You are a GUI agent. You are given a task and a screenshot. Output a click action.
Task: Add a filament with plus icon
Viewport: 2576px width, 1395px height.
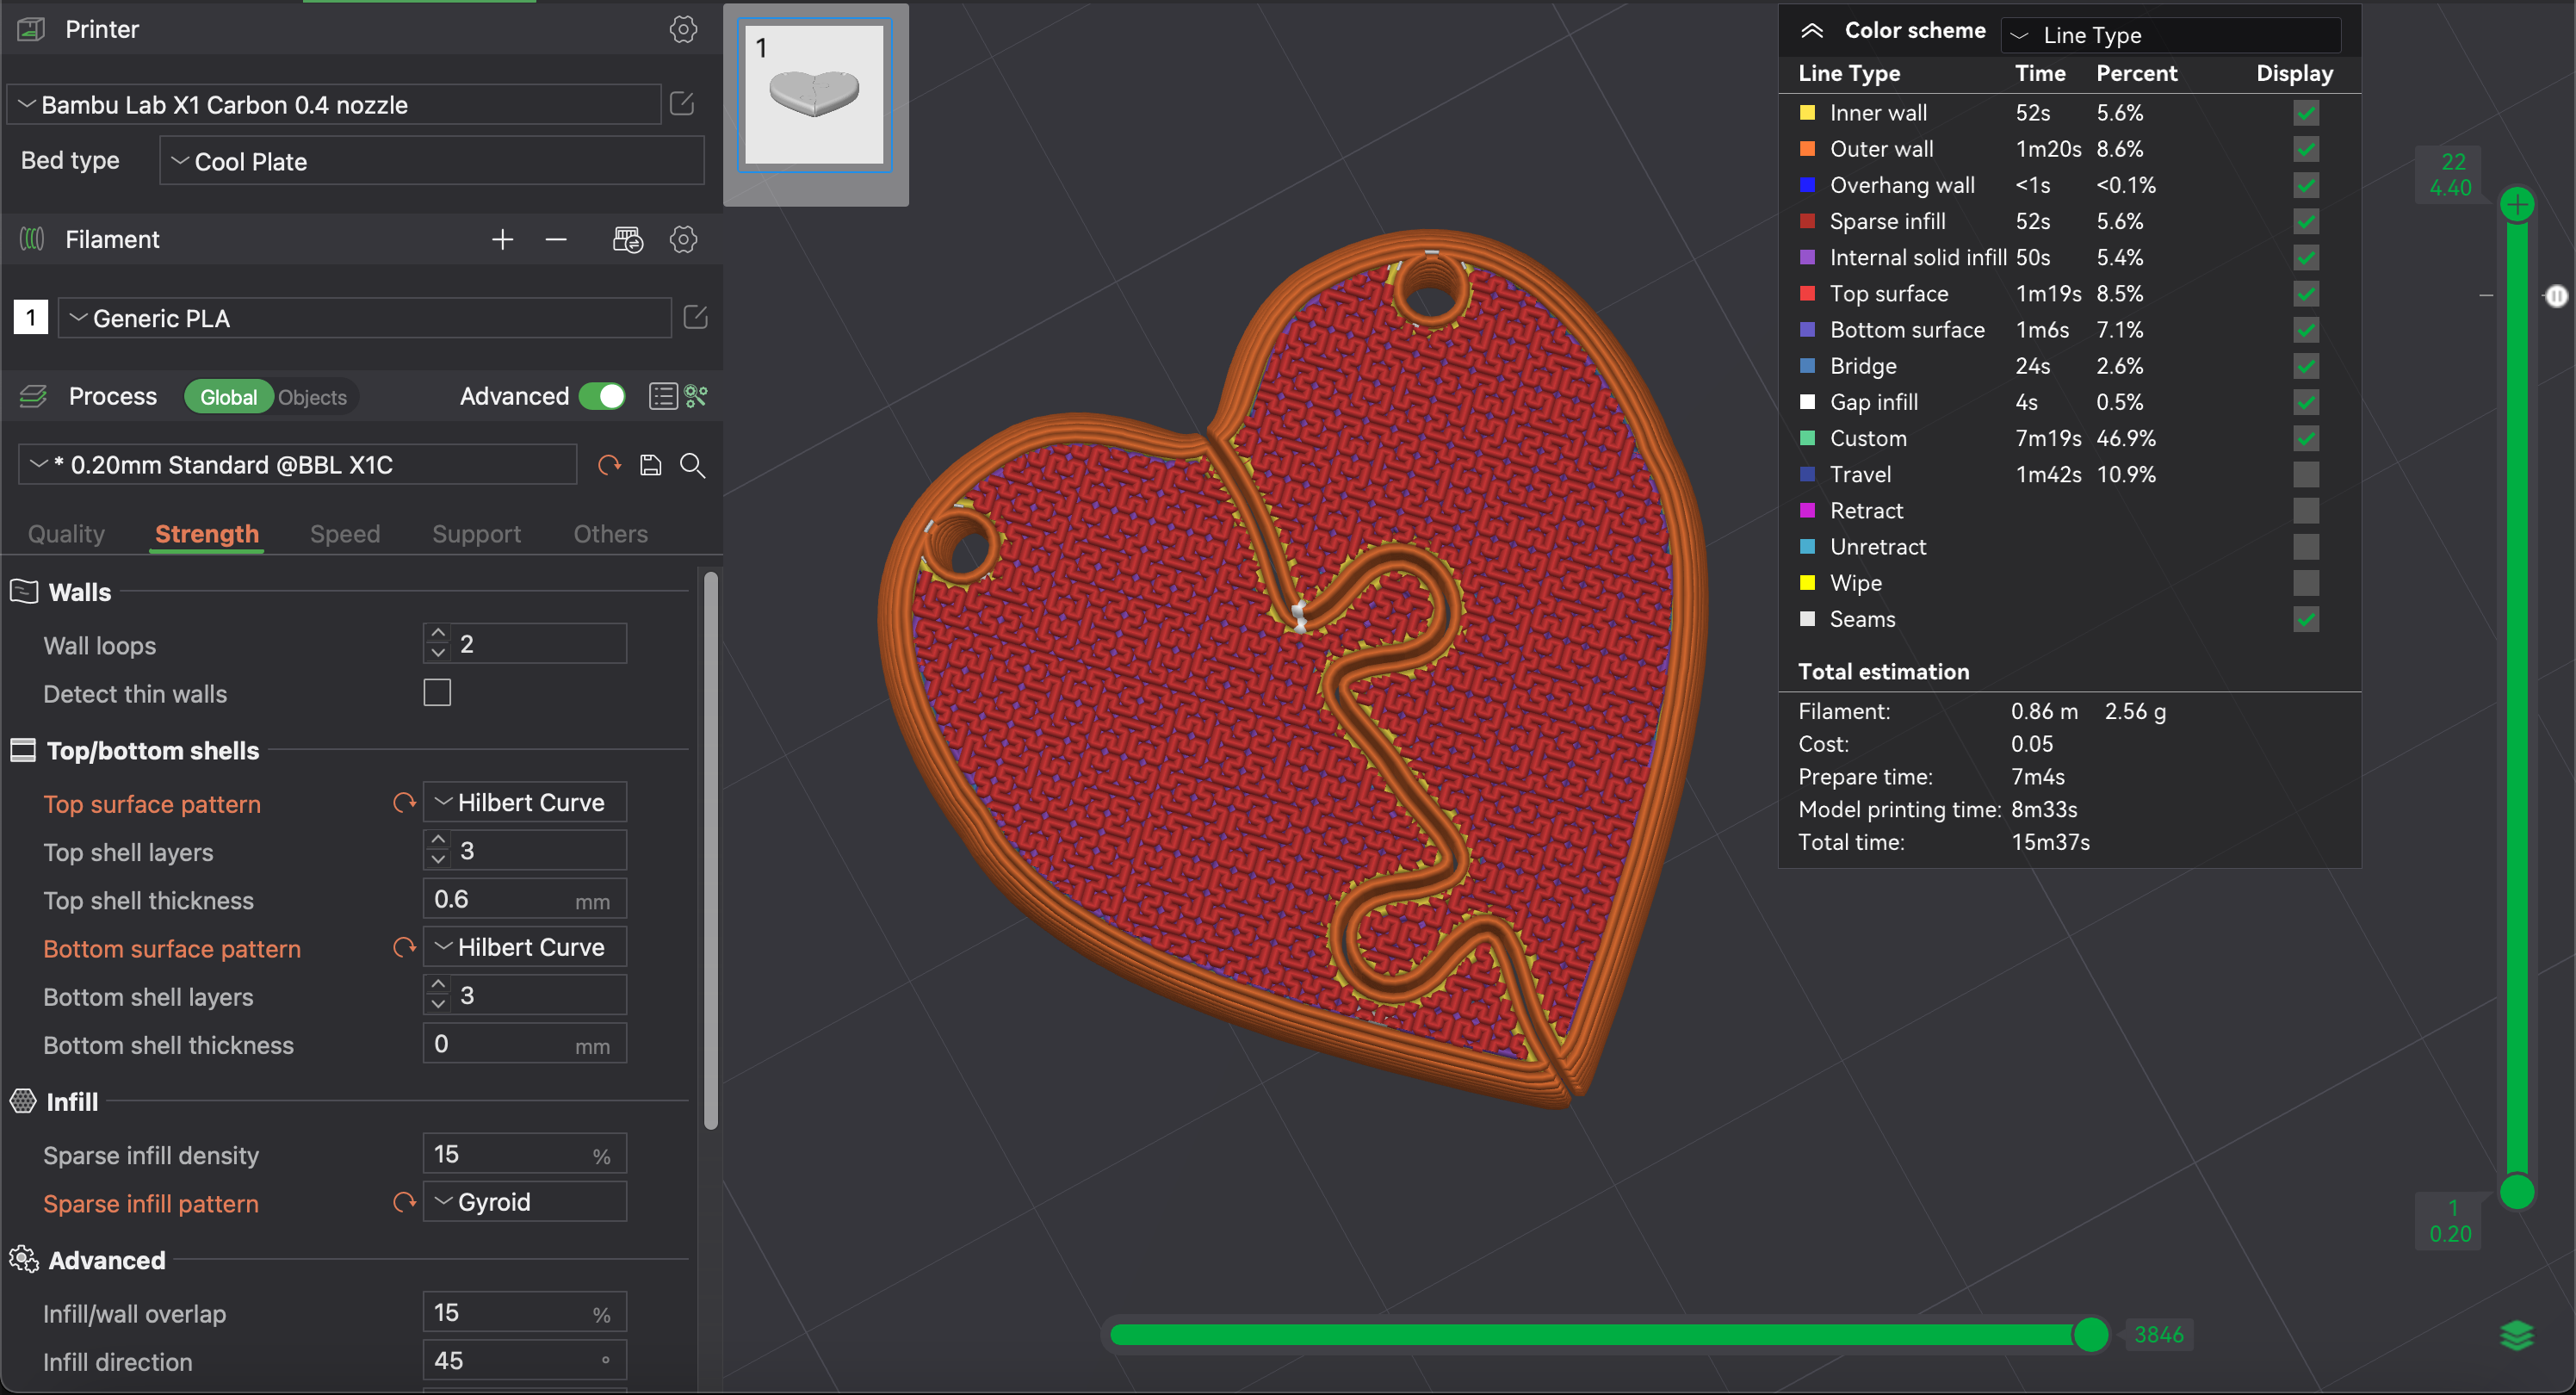502,239
